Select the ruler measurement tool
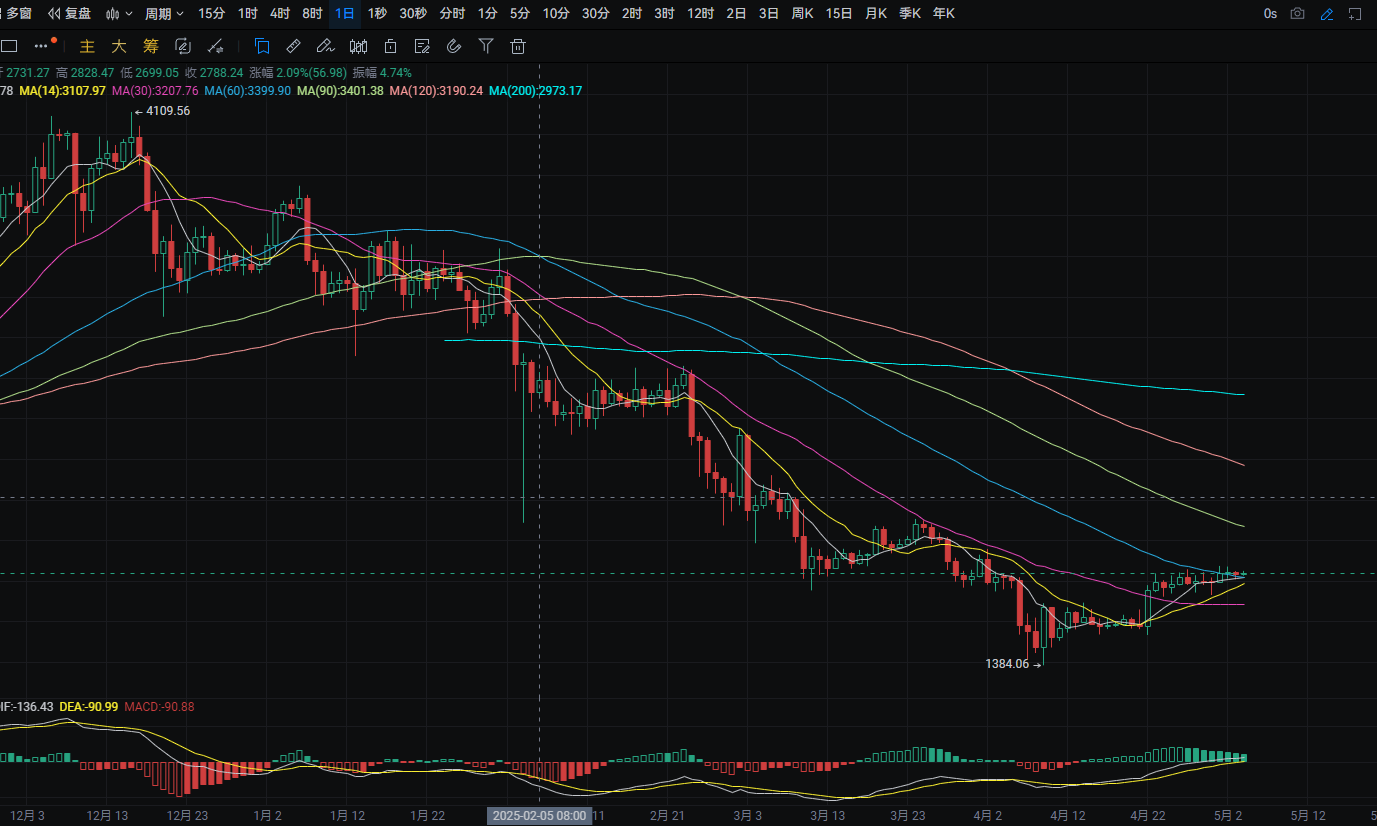 [x=293, y=46]
